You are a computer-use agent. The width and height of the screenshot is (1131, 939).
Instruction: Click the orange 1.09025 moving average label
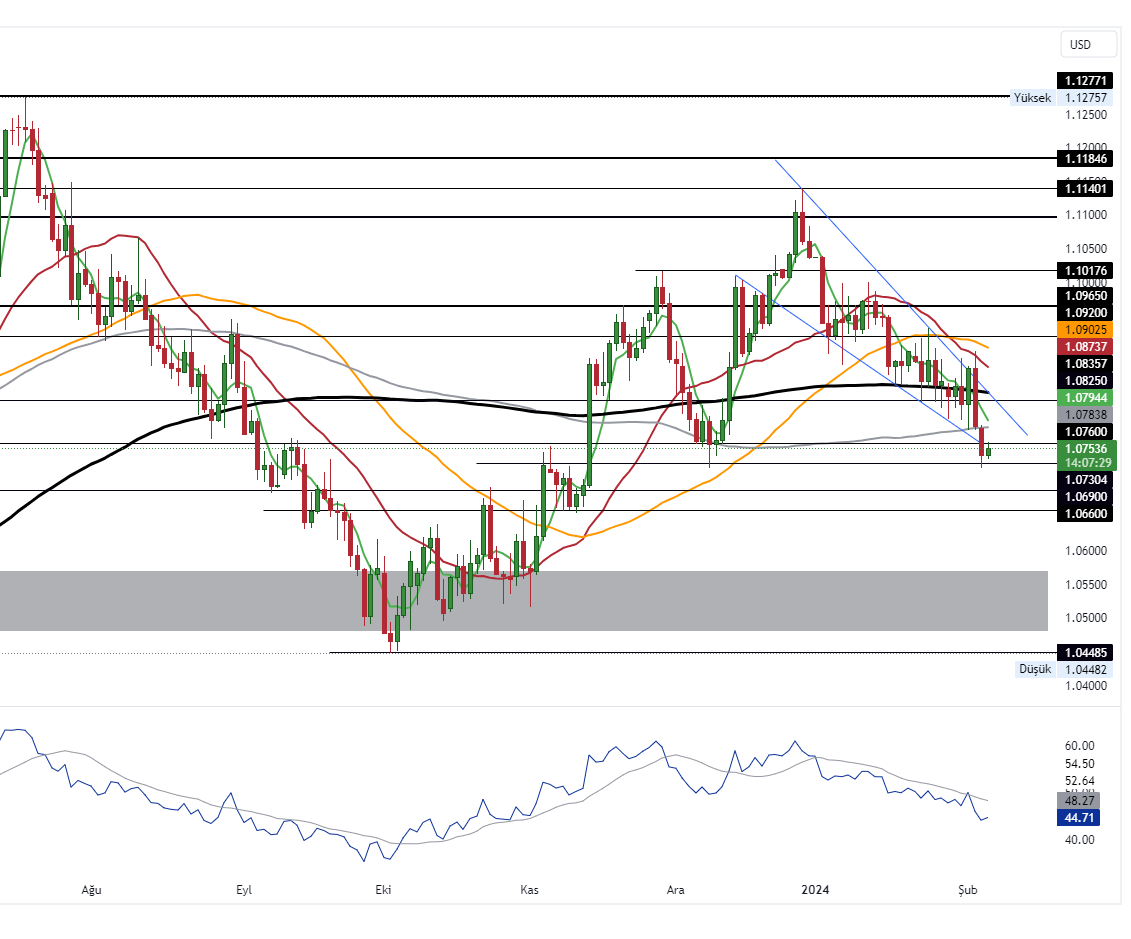pyautogui.click(x=1085, y=329)
